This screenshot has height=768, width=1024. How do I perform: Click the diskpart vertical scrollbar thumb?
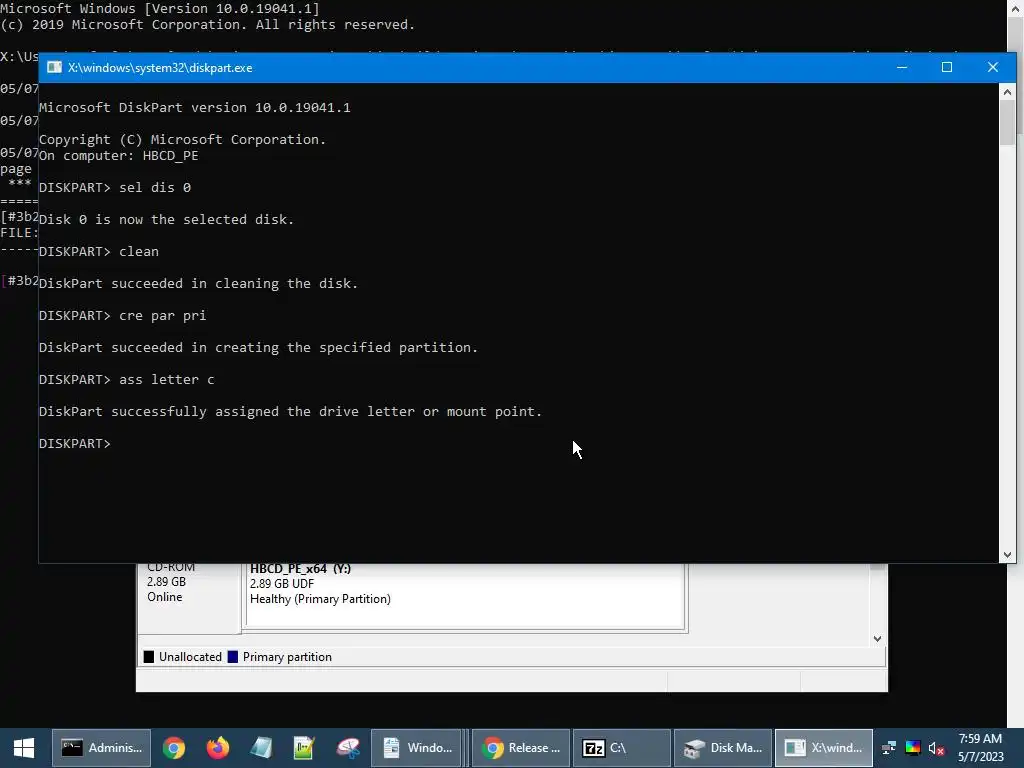[1007, 123]
